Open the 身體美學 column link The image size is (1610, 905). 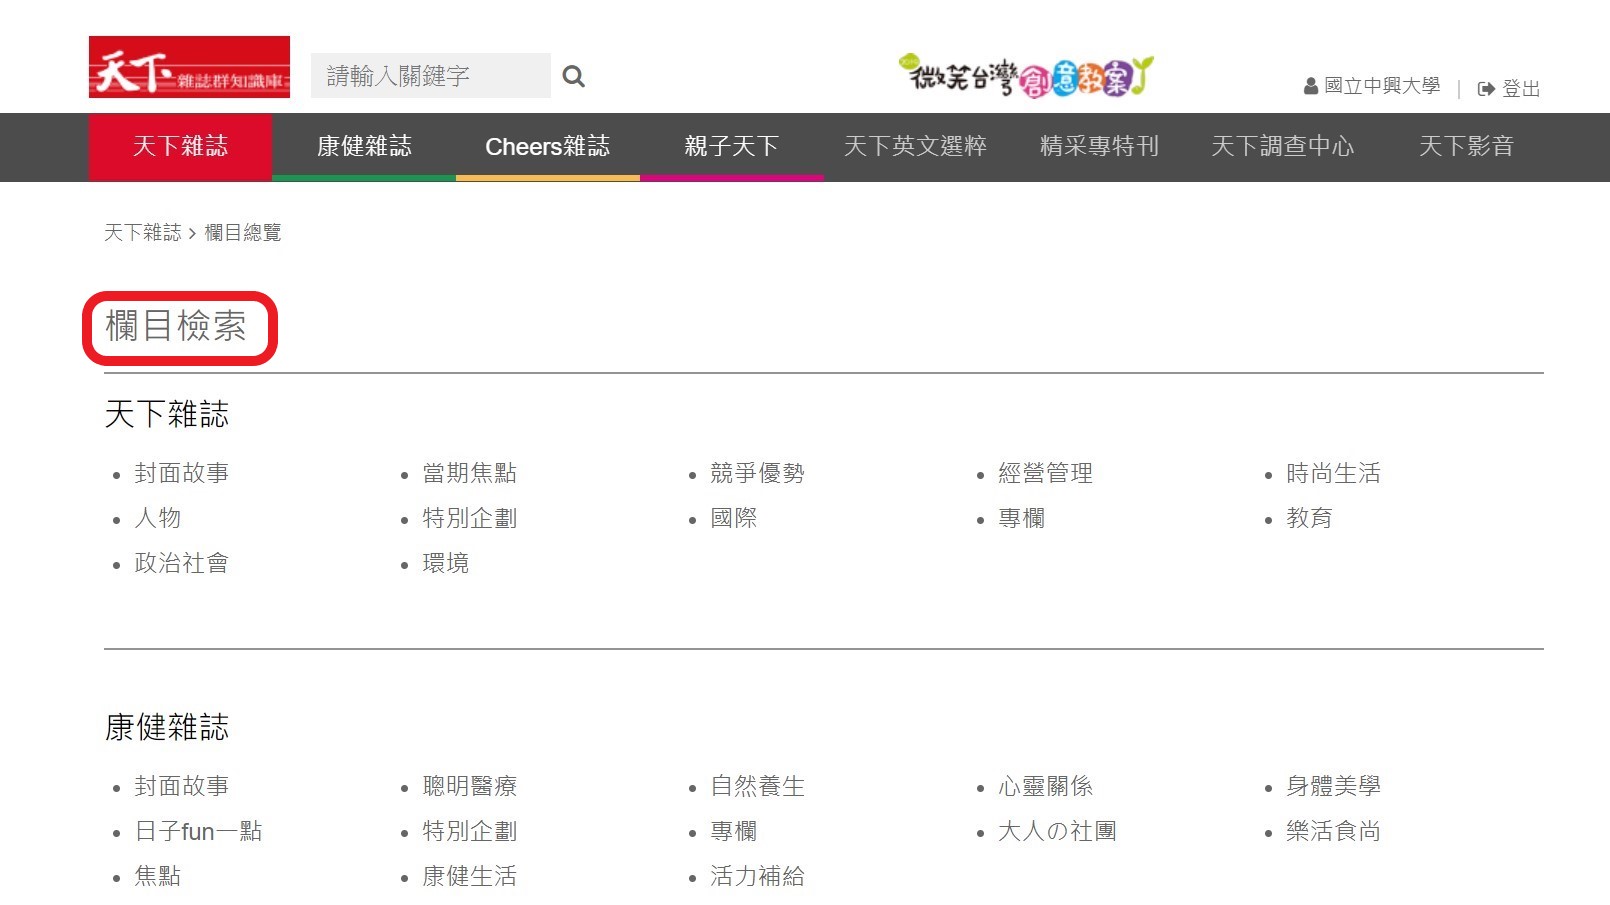[x=1334, y=786]
